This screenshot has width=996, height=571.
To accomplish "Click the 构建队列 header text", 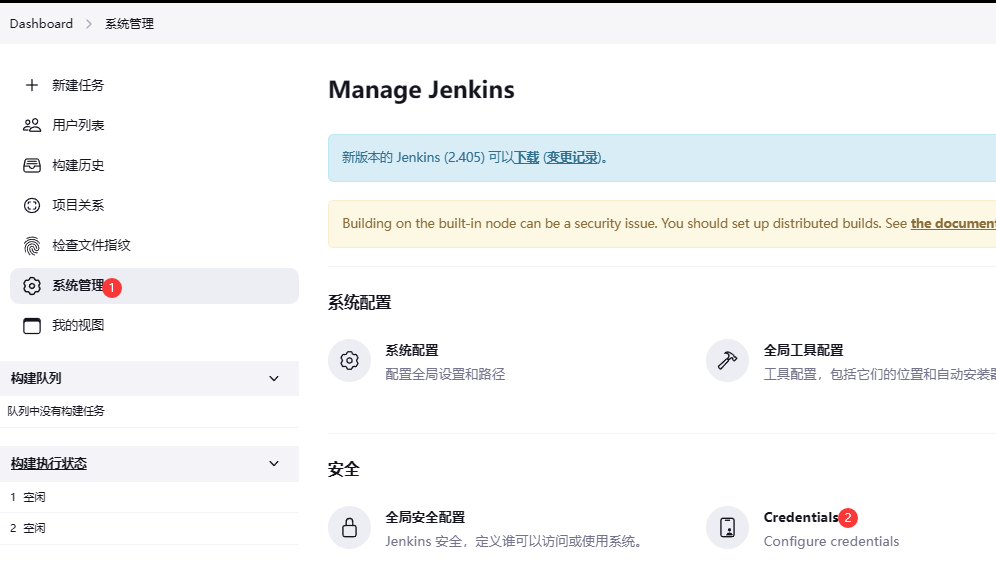I will click(x=36, y=379).
